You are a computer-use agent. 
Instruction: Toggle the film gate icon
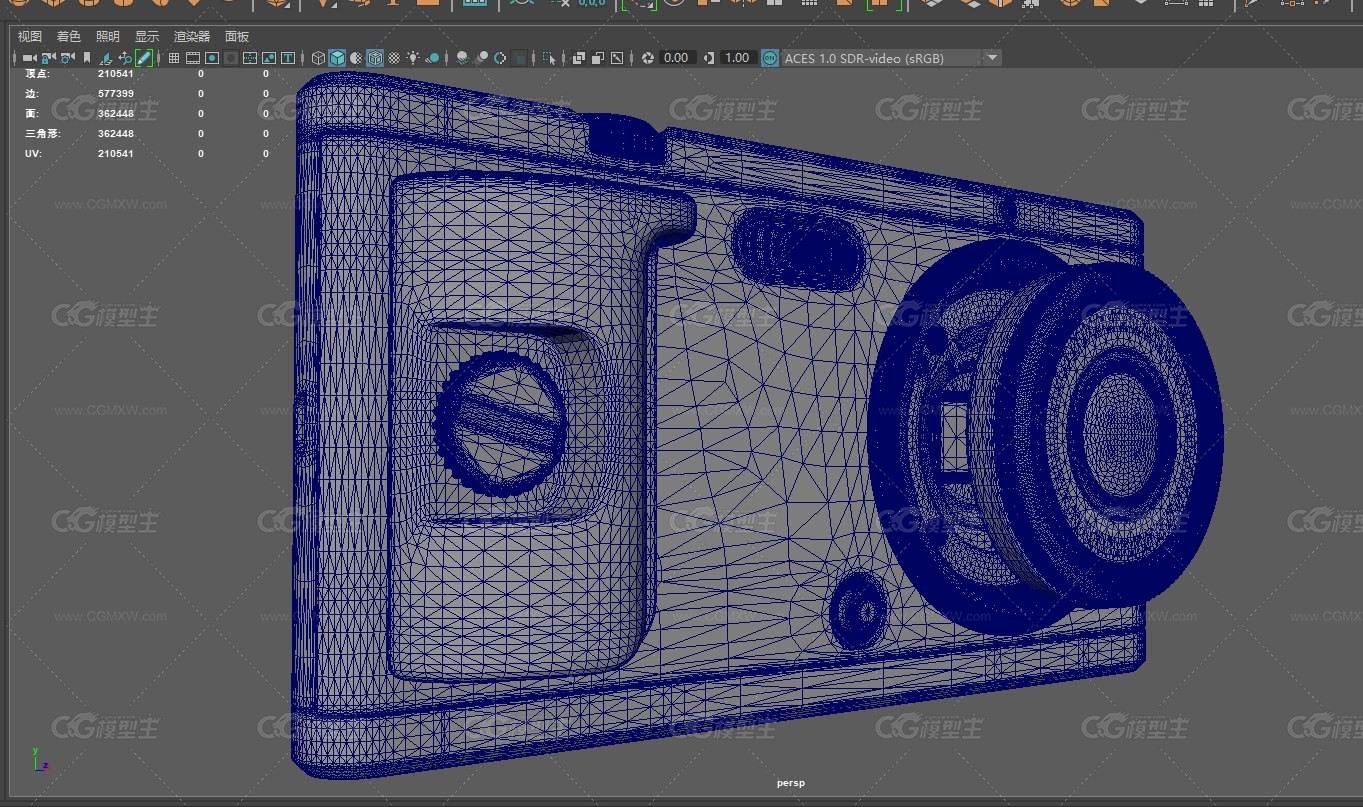point(193,58)
